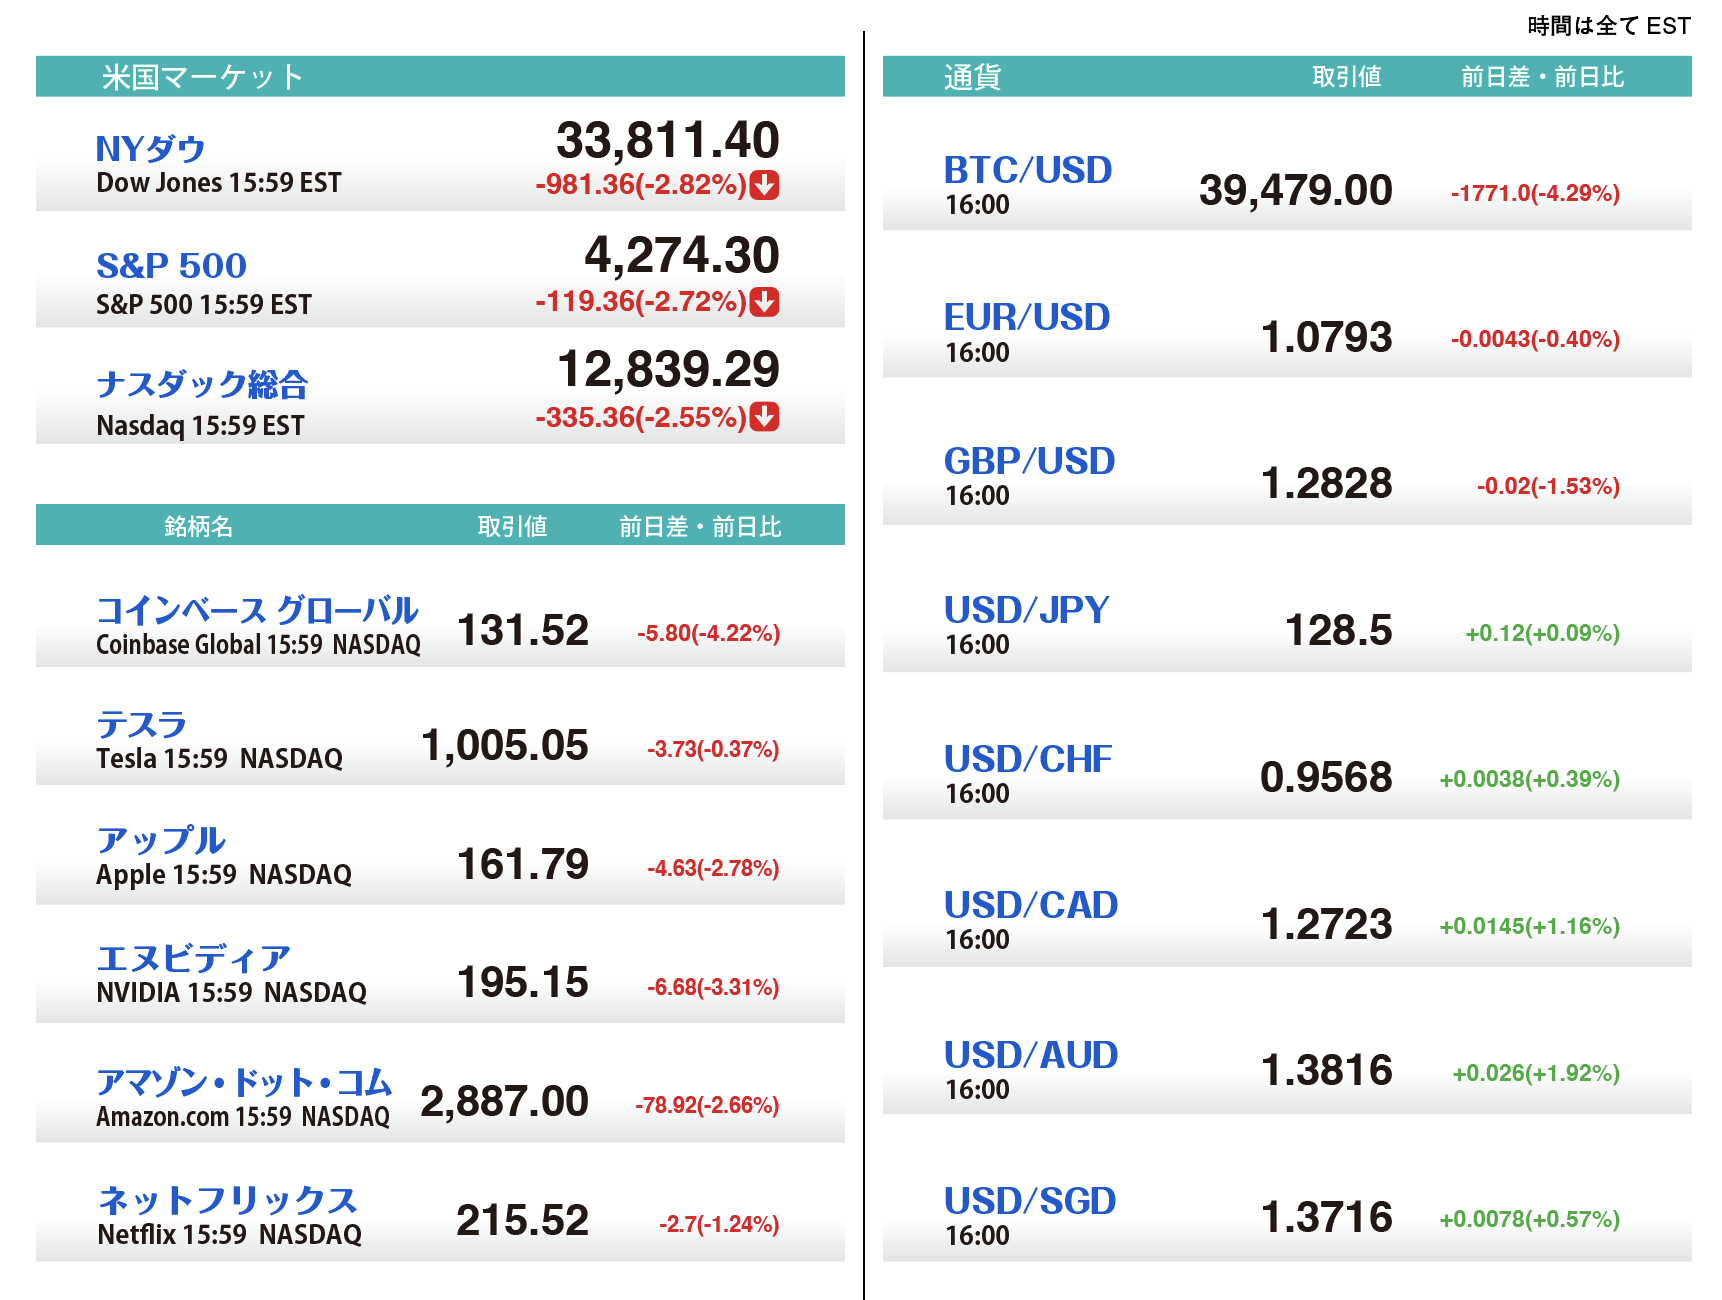1722x1300 pixels.
Task: Select the EUR/USD currency pair
Action: 1027,317
